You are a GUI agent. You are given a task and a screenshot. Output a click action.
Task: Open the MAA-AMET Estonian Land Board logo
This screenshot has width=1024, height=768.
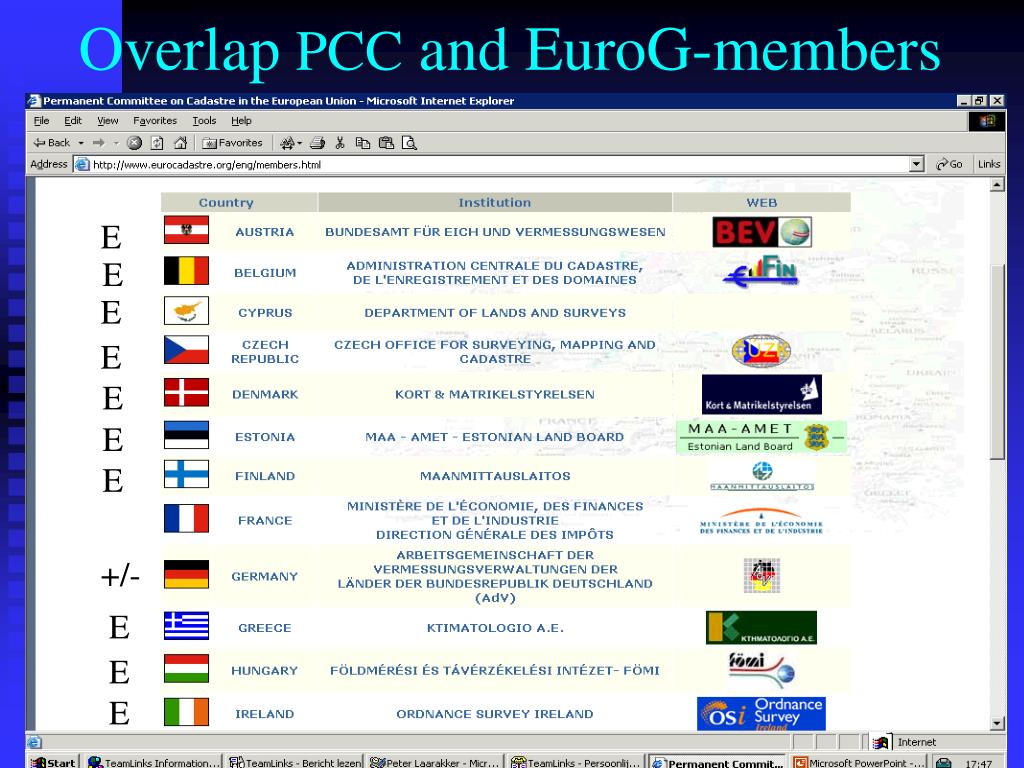point(761,437)
